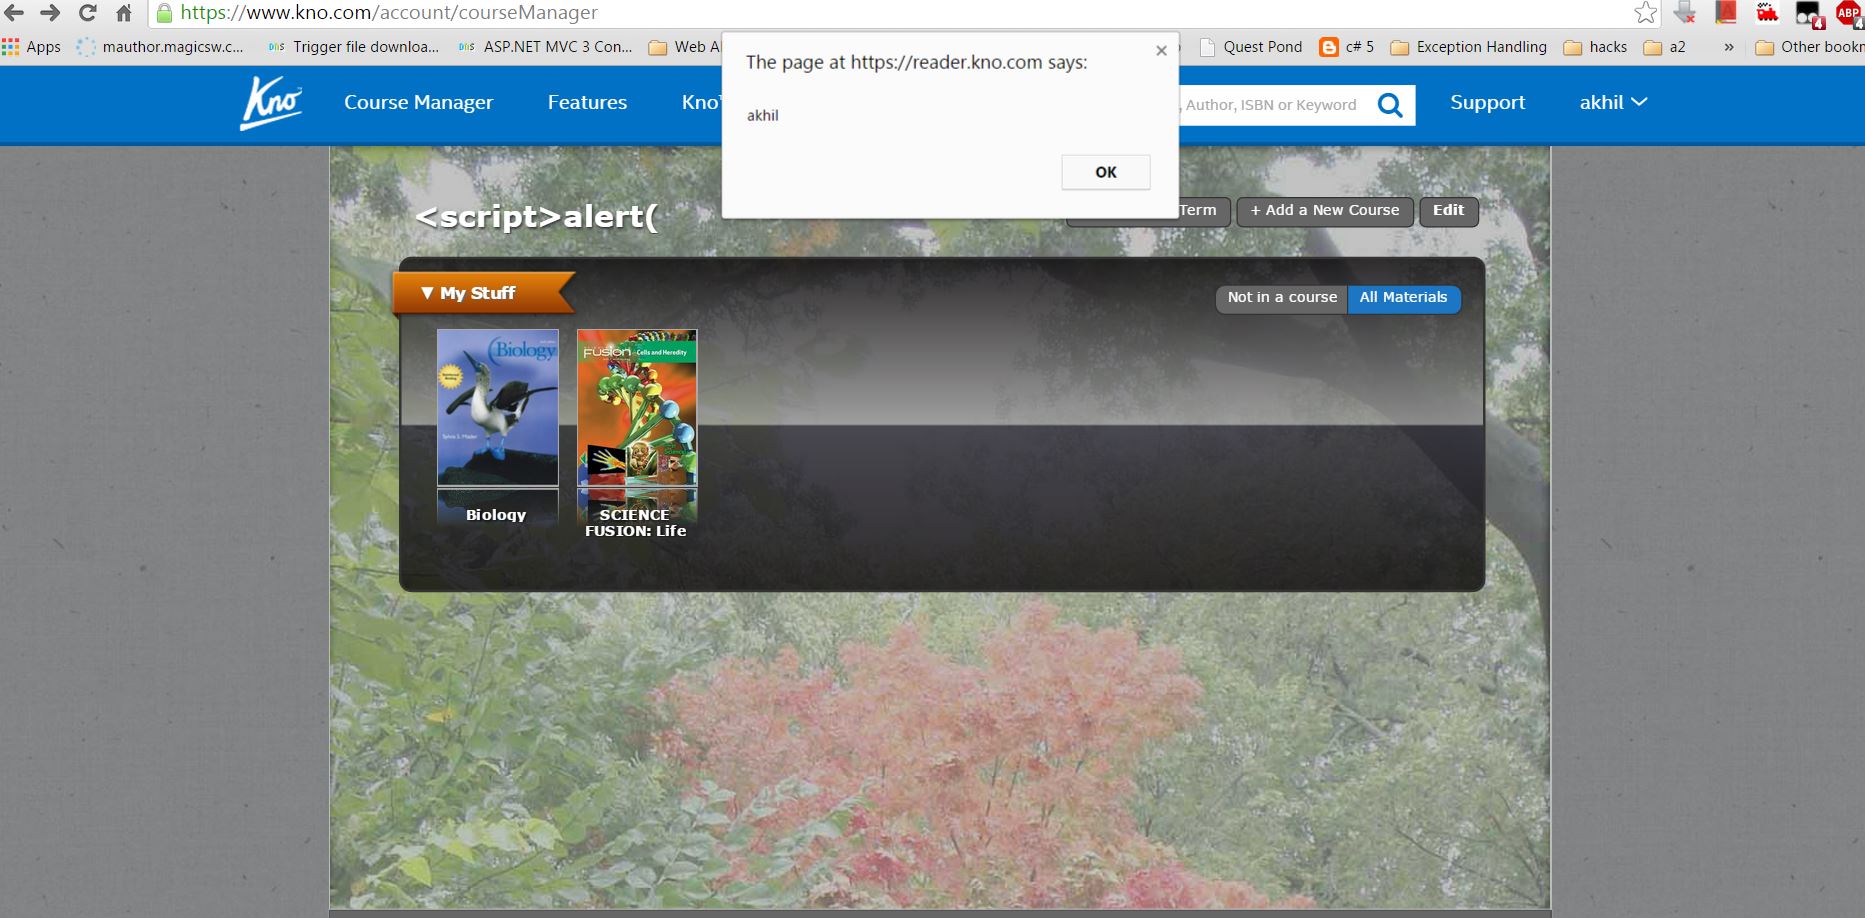Viewport: 1865px width, 918px height.
Task: Reload the page with the refresh icon
Action: click(87, 13)
